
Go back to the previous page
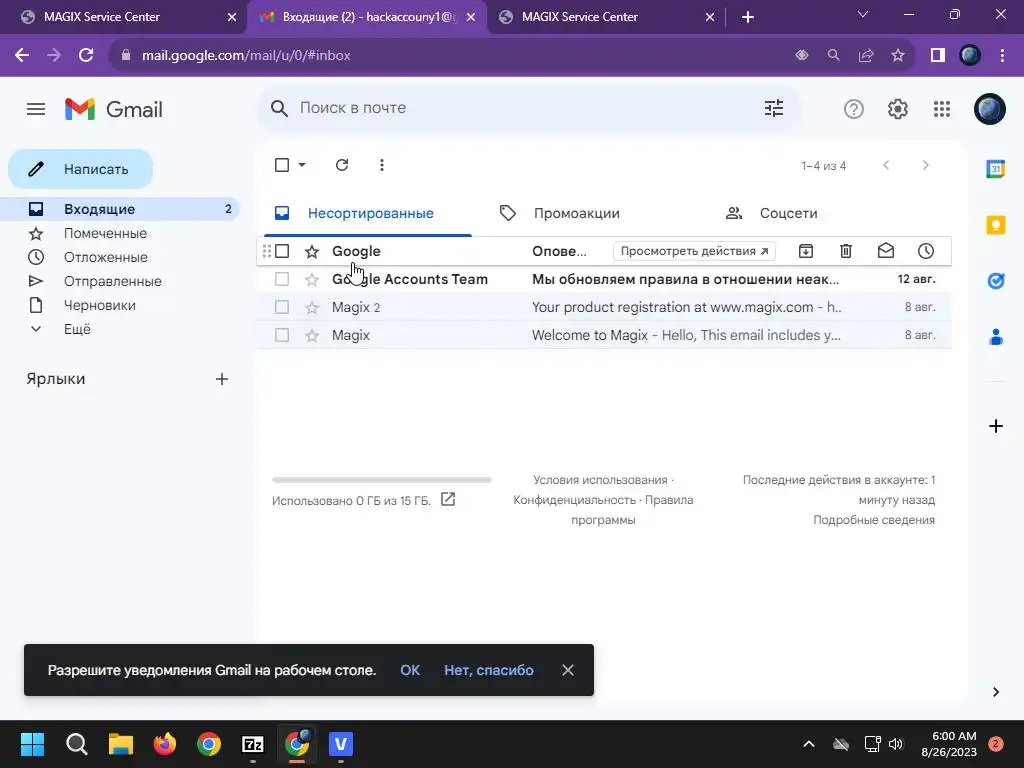coord(22,56)
